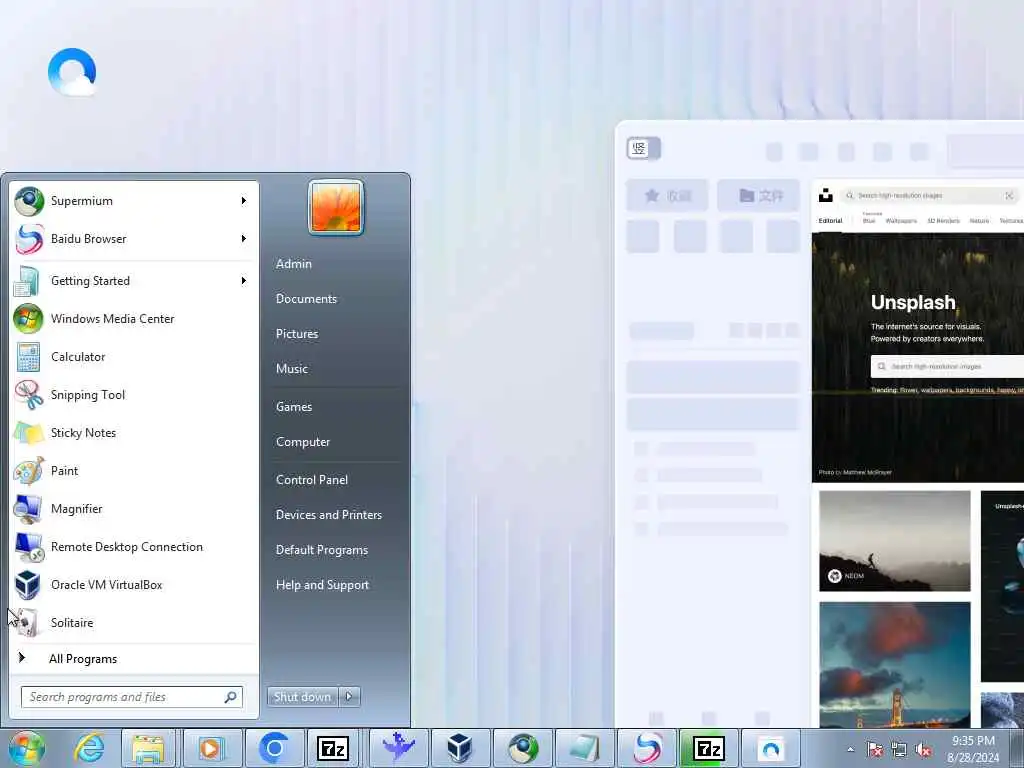Click the first 7z taskbar icon
Image resolution: width=1024 pixels, height=768 pixels.
coord(333,748)
